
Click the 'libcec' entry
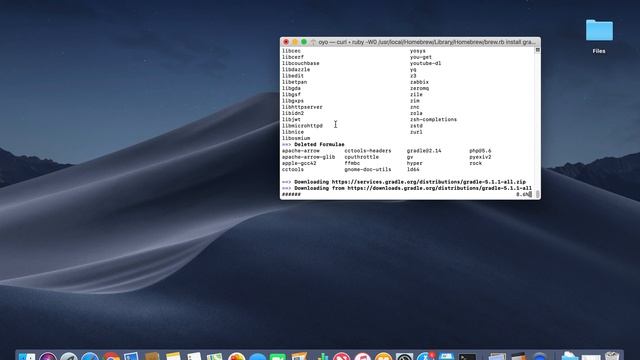pos(291,51)
